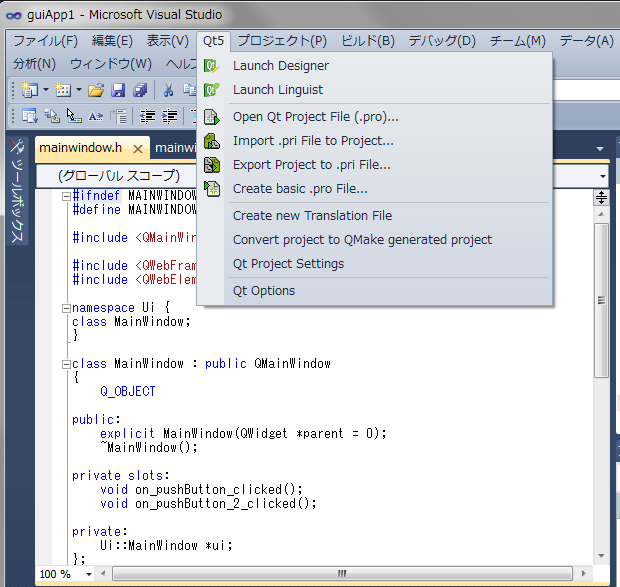The image size is (620, 587).
Task: Open the デバッグ(D) menu
Action: 441,41
